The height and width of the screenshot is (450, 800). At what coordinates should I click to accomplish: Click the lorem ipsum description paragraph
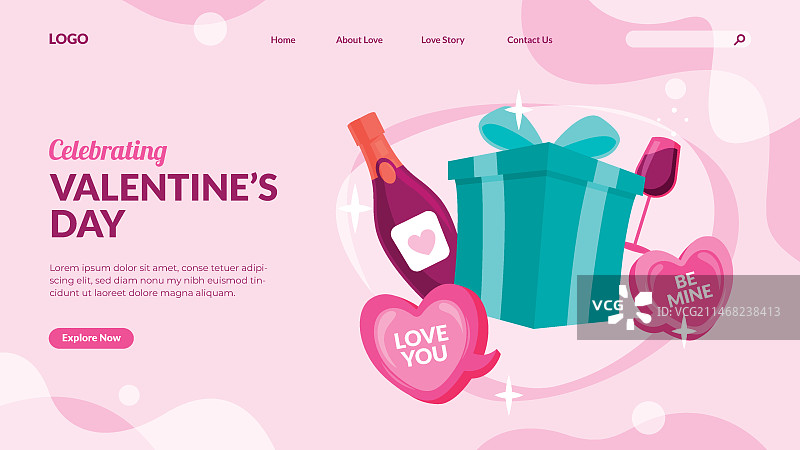coord(158,280)
